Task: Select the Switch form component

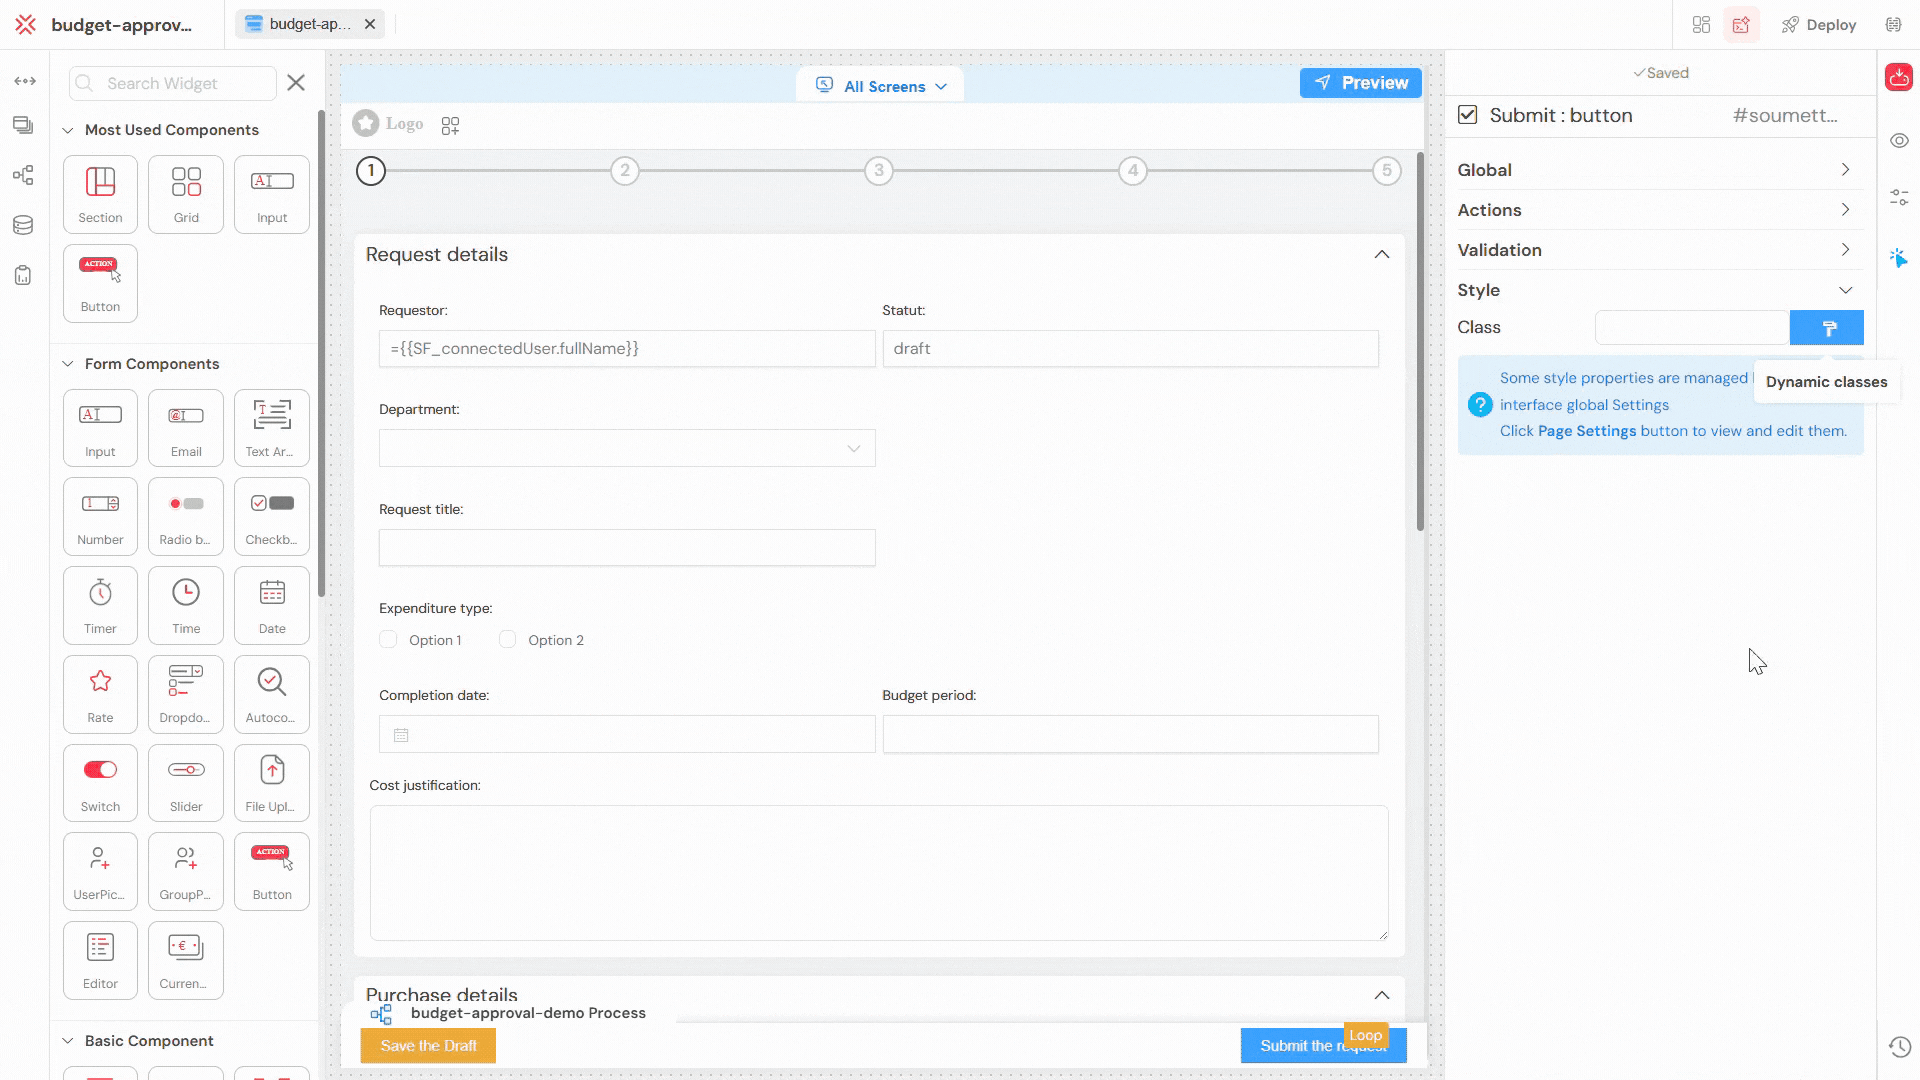Action: (99, 783)
